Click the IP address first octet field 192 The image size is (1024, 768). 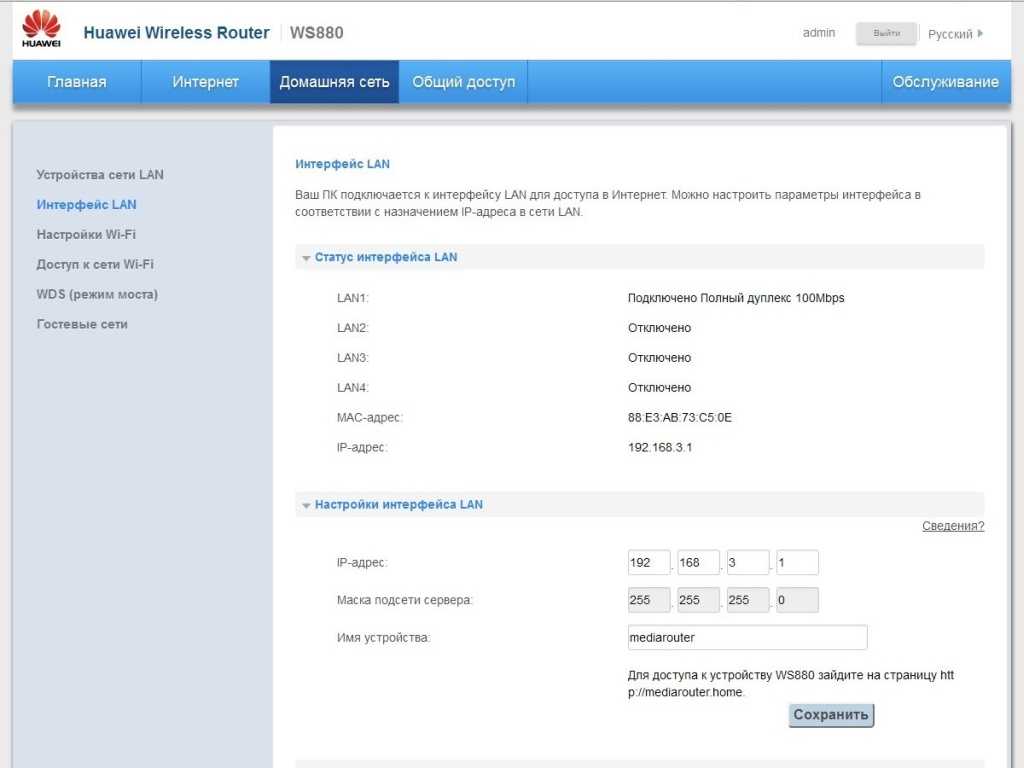[649, 562]
